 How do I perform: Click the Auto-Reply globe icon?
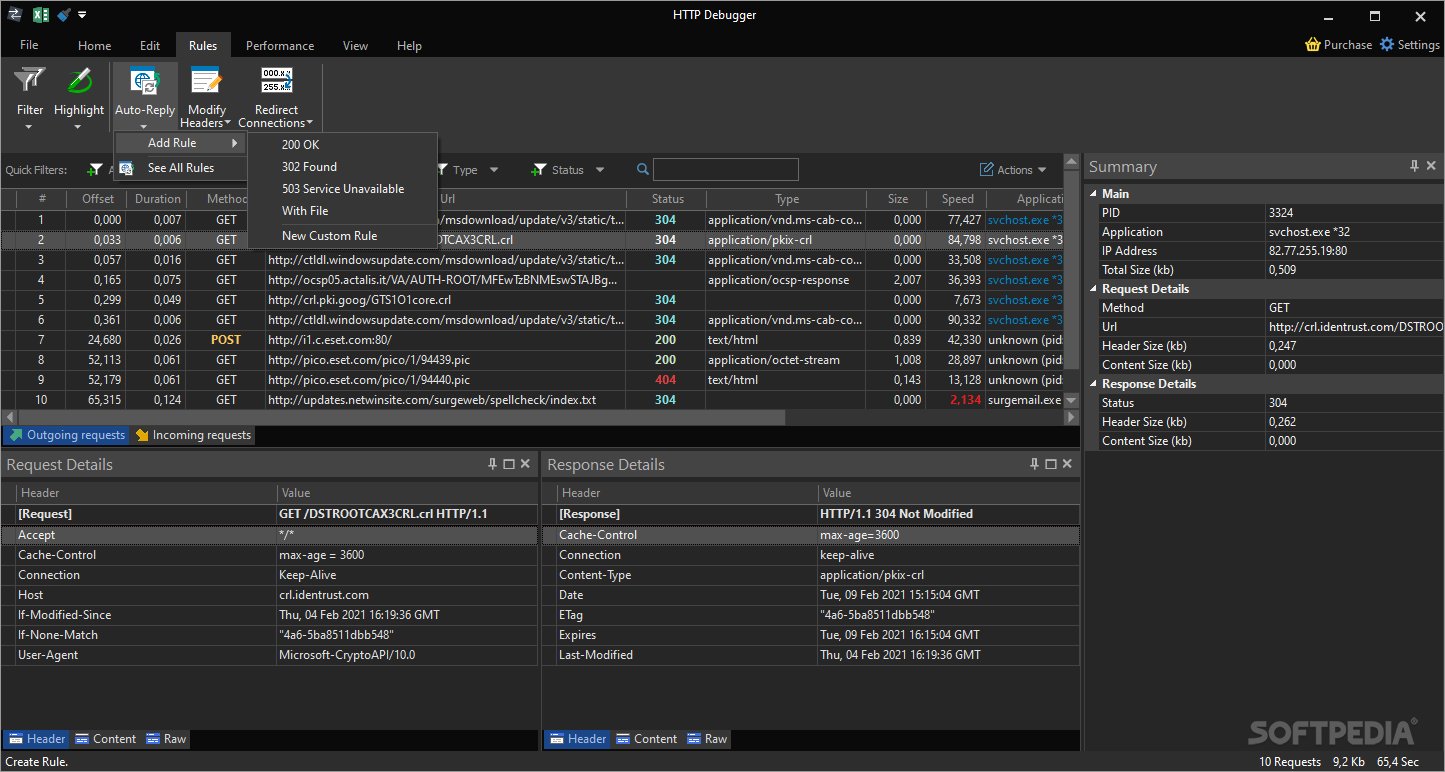coord(145,82)
